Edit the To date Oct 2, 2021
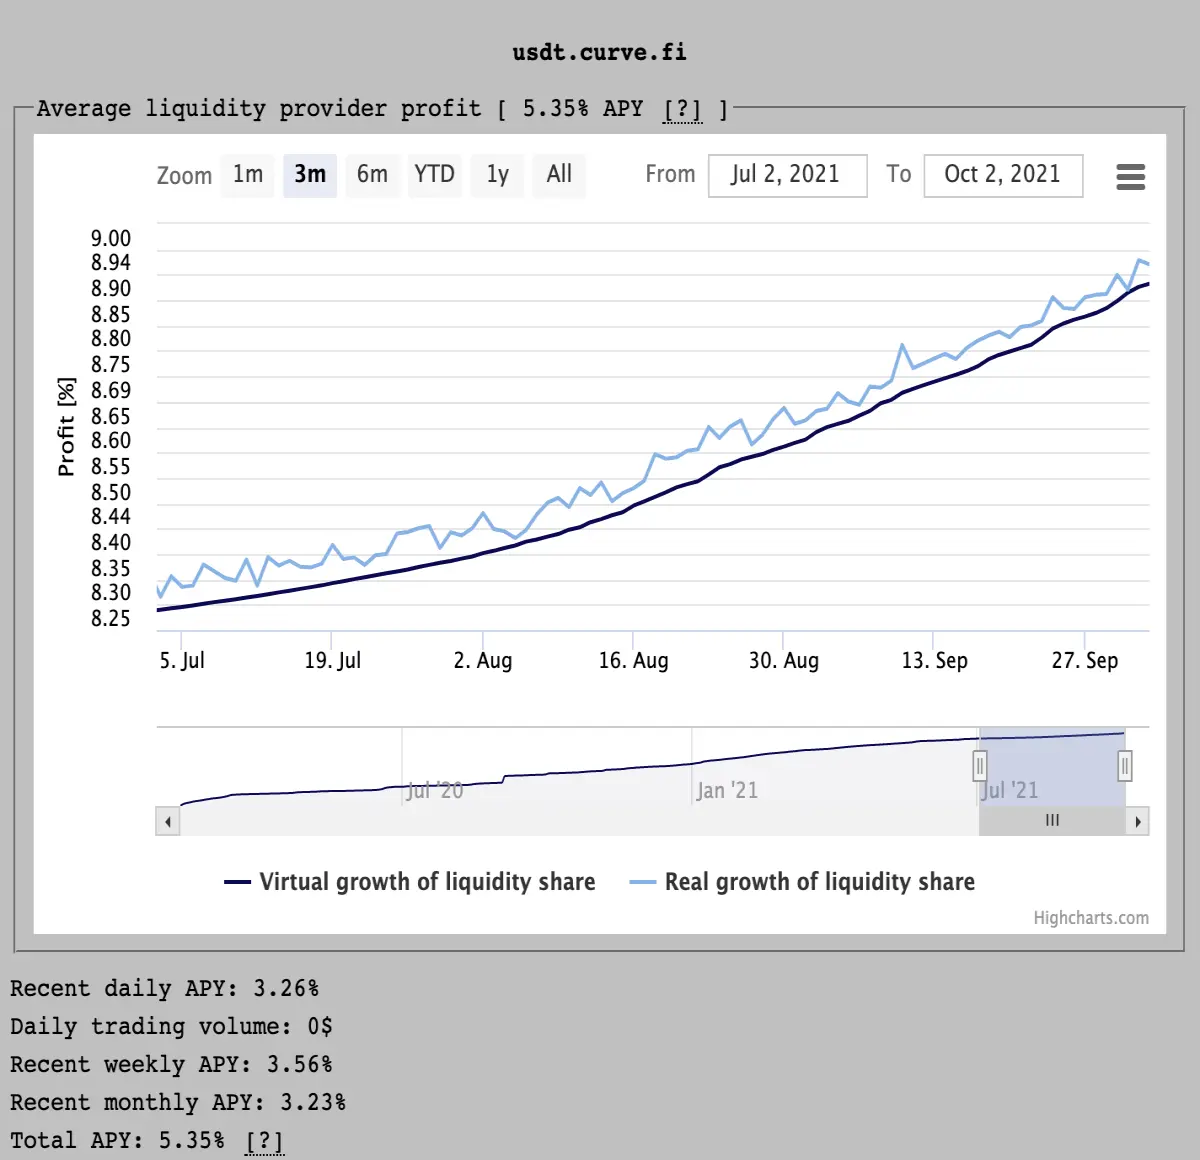The height and width of the screenshot is (1160, 1200). pos(1003,175)
